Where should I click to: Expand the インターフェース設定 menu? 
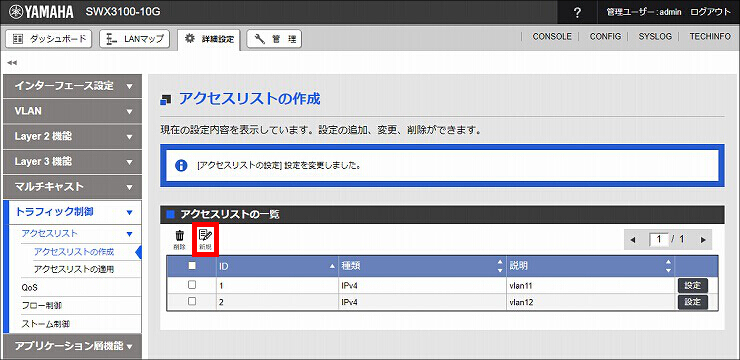pyautogui.click(x=72, y=86)
